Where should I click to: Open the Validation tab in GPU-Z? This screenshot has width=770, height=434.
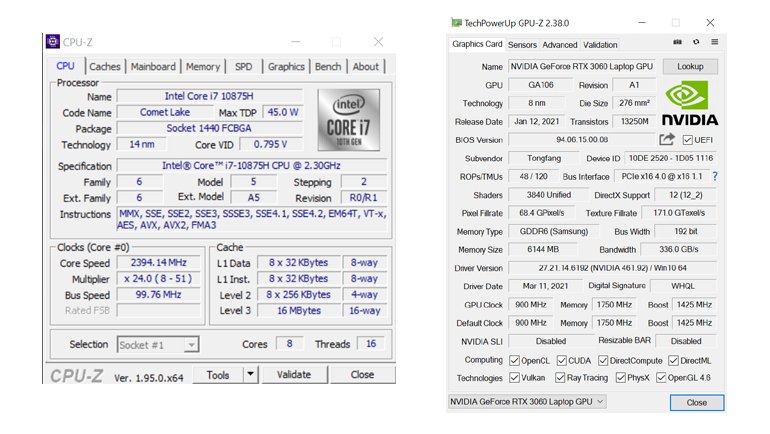point(600,45)
